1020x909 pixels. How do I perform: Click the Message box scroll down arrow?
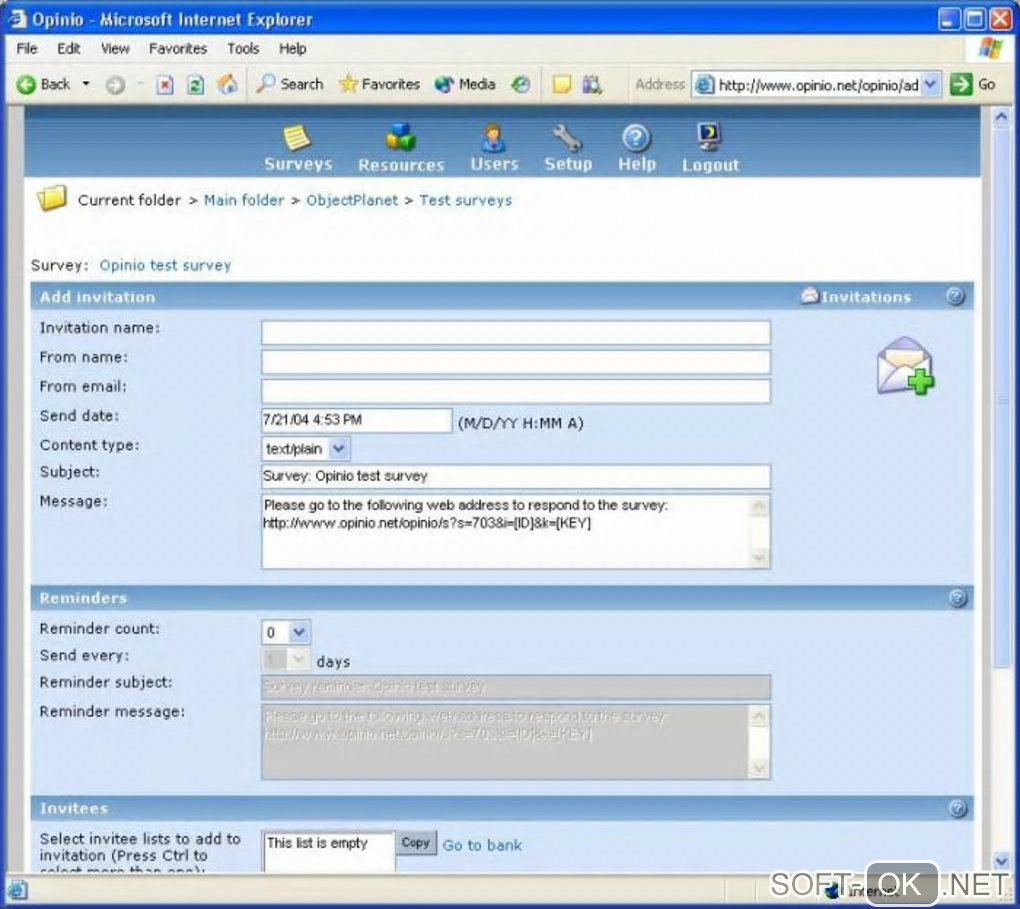click(x=759, y=557)
